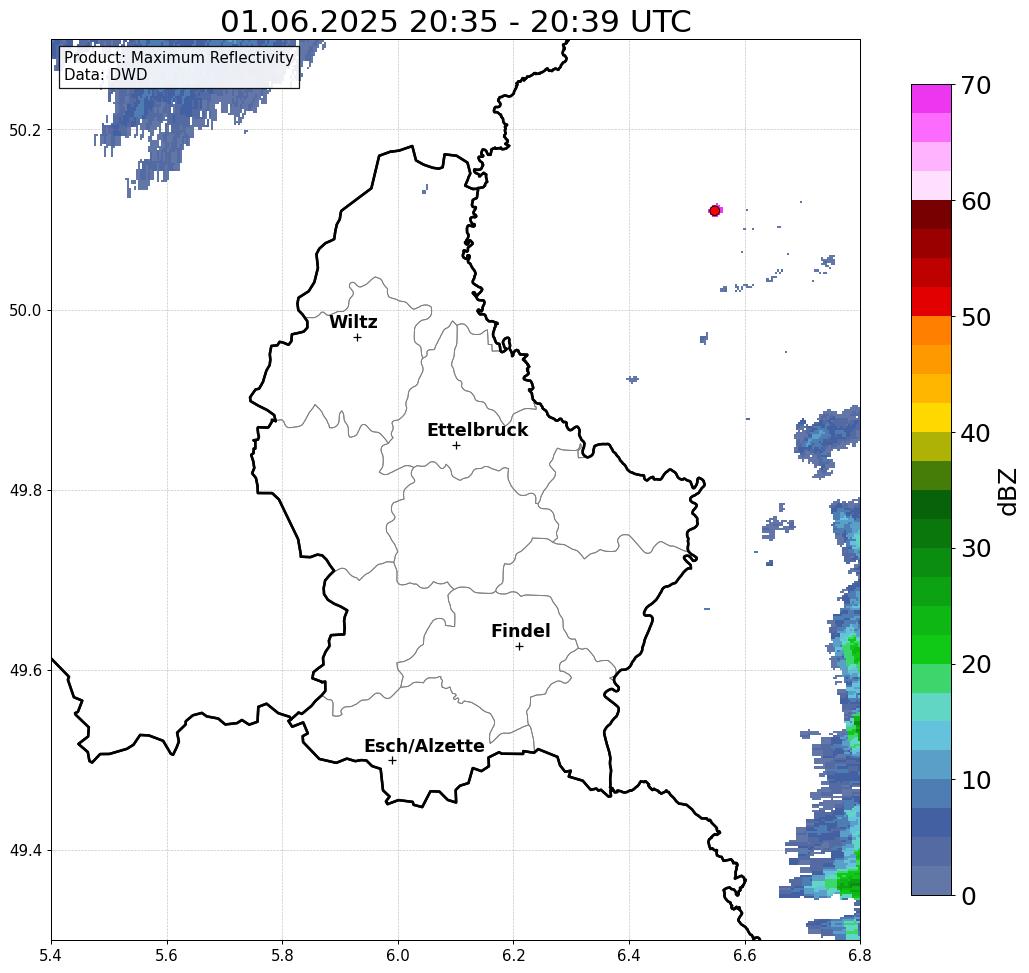
Task: Click the dBZ colorbar label
Action: (x=1007, y=492)
